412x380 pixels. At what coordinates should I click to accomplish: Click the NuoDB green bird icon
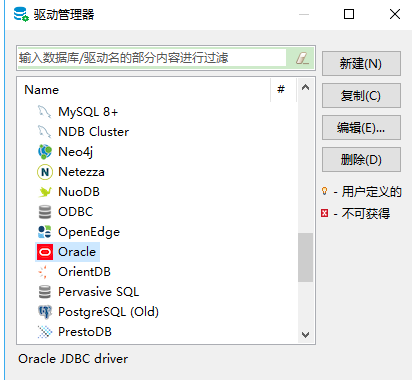45,192
